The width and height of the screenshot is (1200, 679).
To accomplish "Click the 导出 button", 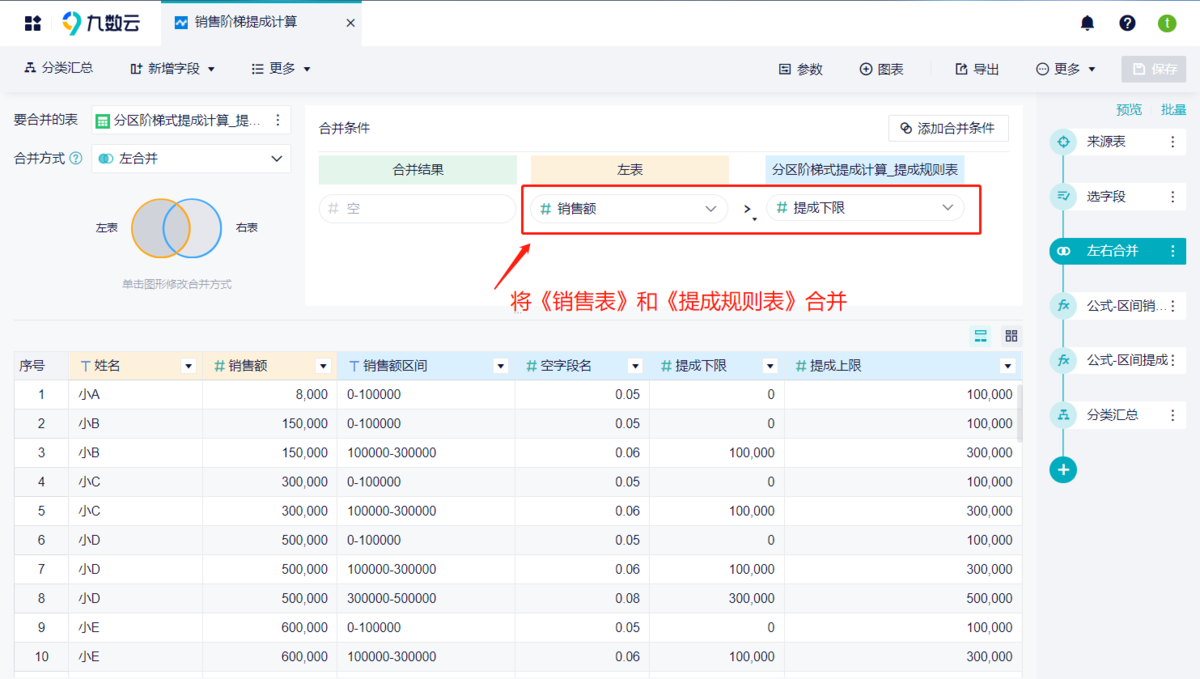I will [x=977, y=69].
